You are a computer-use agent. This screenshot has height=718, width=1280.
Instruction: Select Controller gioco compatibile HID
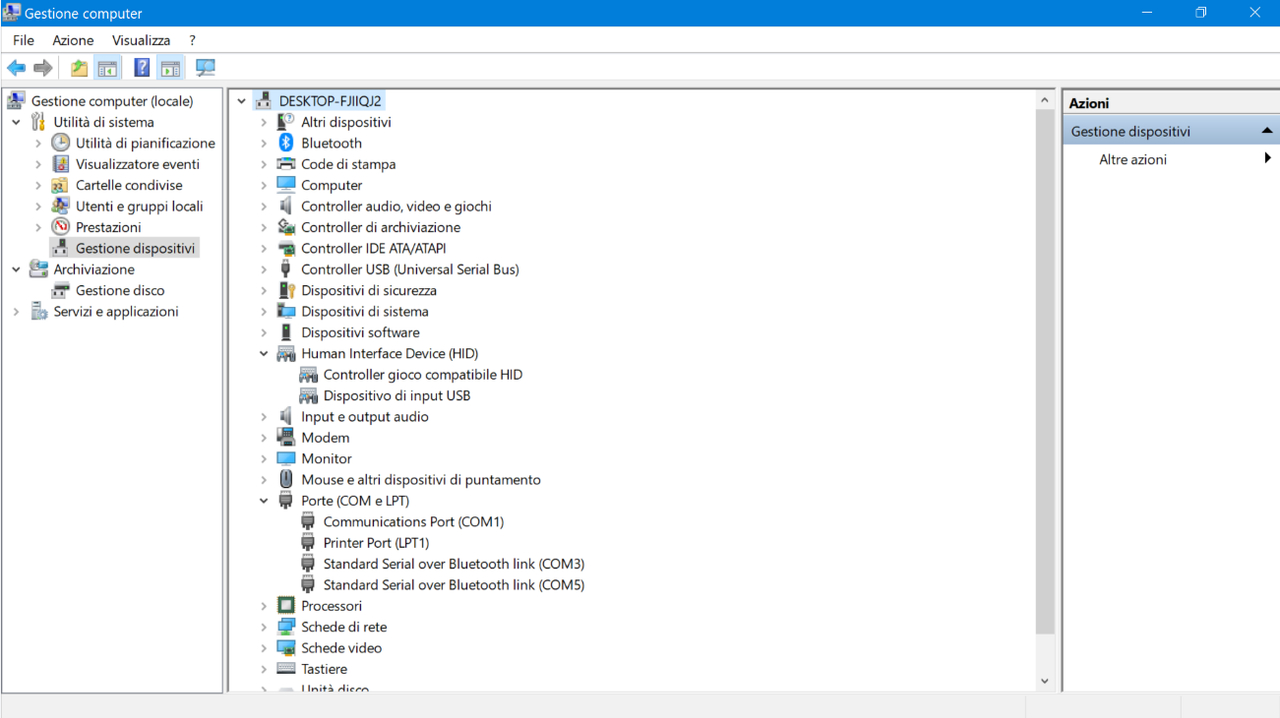coord(423,375)
